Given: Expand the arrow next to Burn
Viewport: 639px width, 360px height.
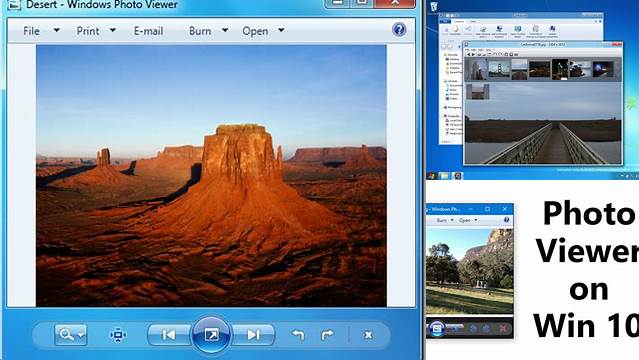Looking at the screenshot, I should click(225, 31).
